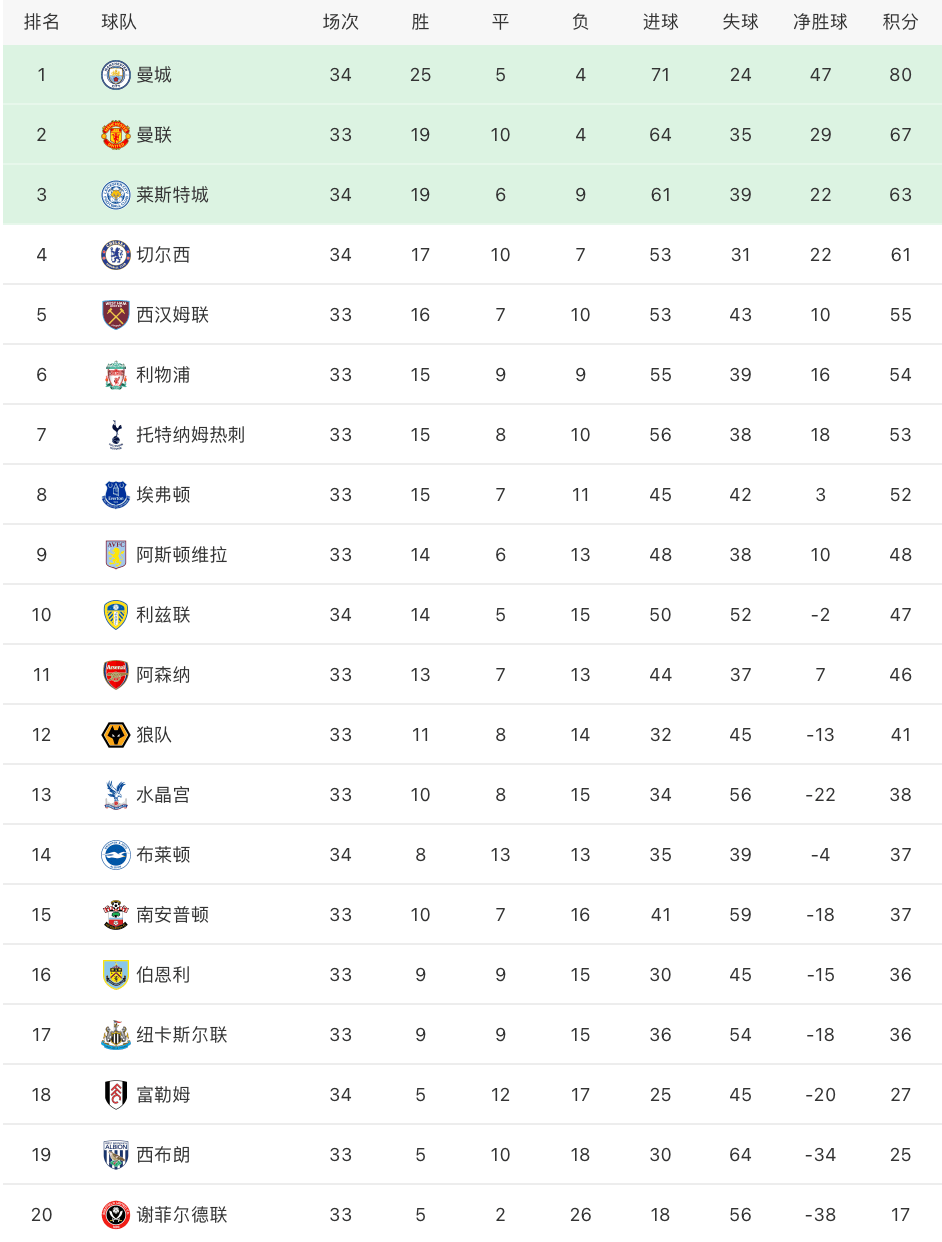Viewport: 942px width, 1242px height.
Task: Open the Leicester City team badge
Action: (116, 195)
